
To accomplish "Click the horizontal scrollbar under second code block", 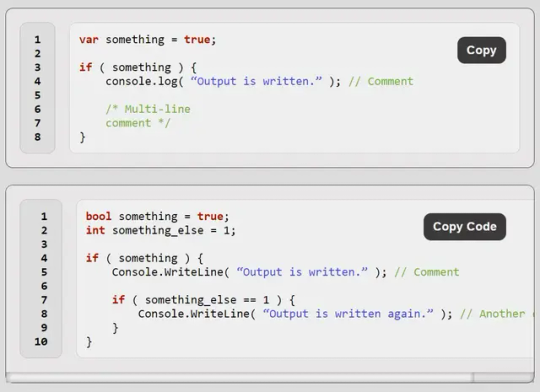I will [239, 378].
